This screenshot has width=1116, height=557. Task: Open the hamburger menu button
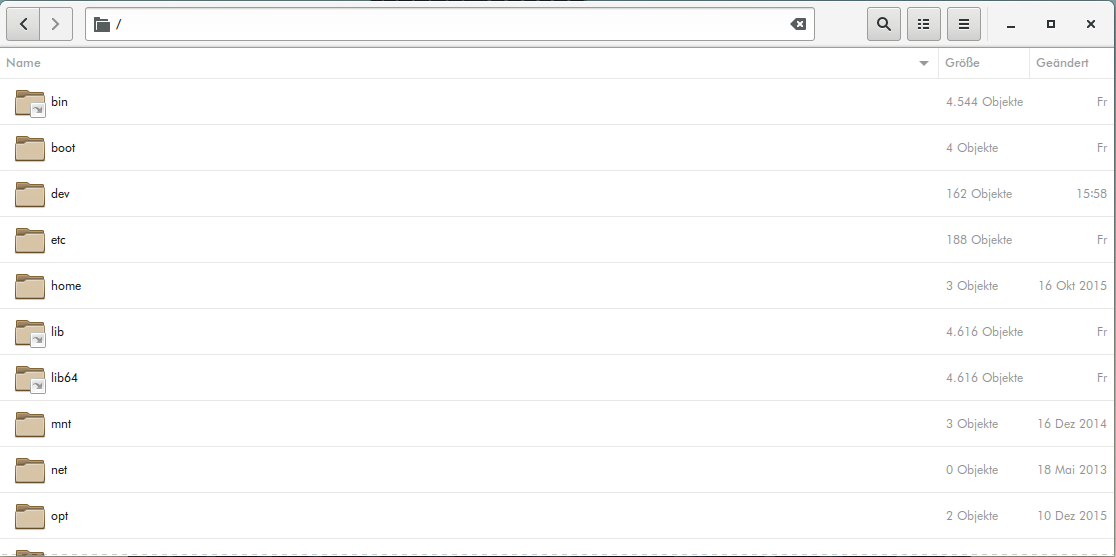tap(964, 24)
